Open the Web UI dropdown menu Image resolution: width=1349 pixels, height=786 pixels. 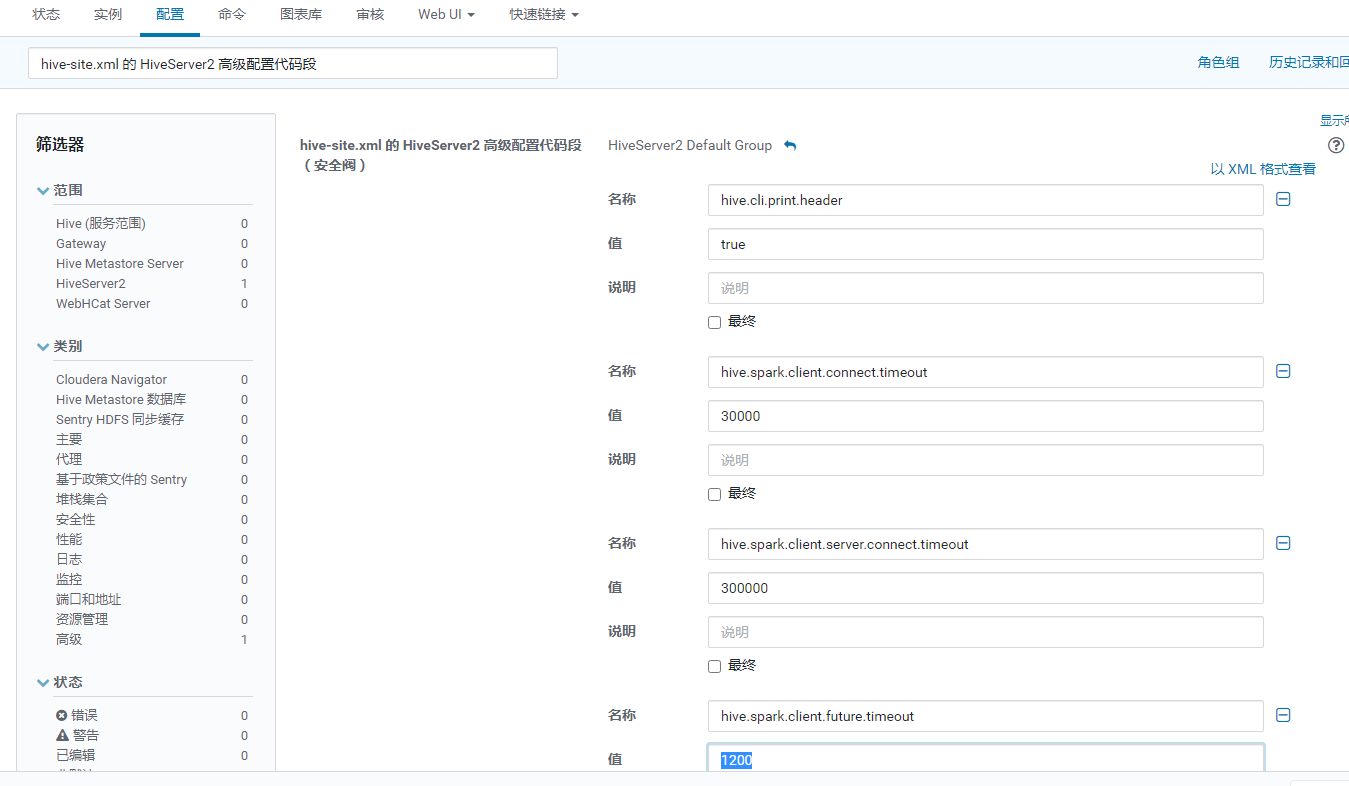tap(446, 14)
